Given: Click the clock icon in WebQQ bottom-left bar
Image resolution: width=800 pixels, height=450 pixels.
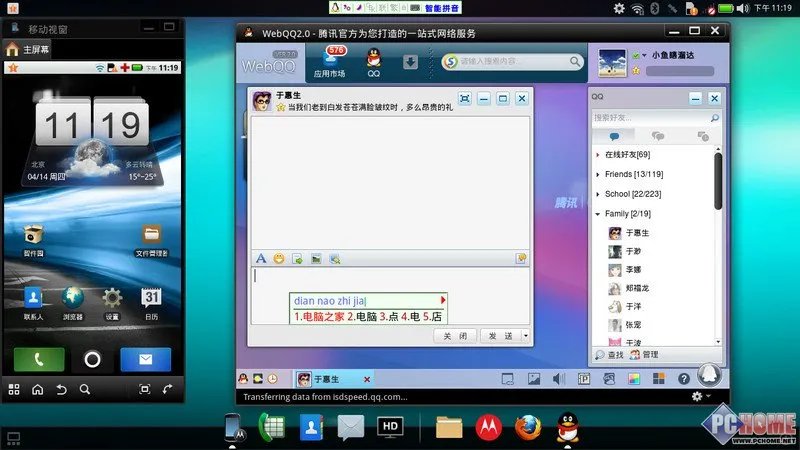Looking at the screenshot, I should 273,379.
